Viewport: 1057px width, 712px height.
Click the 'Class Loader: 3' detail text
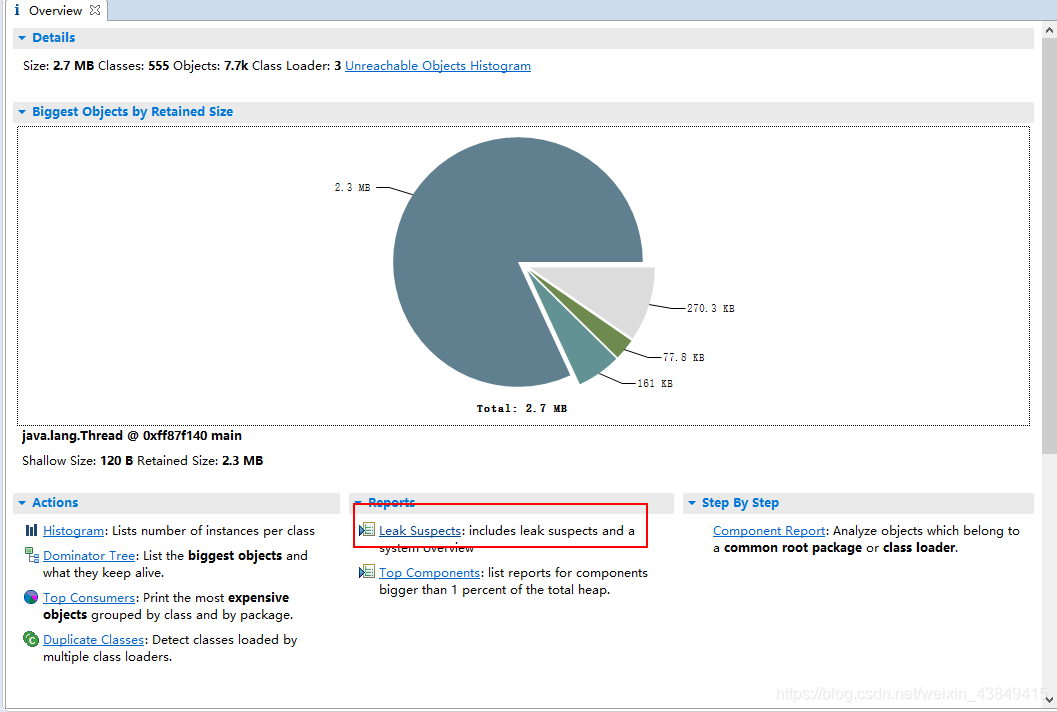pyautogui.click(x=297, y=65)
